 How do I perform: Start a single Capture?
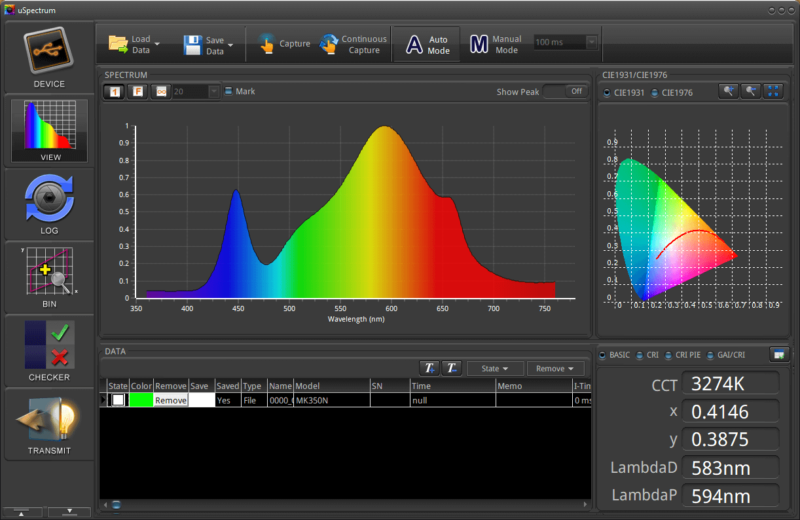(x=284, y=44)
